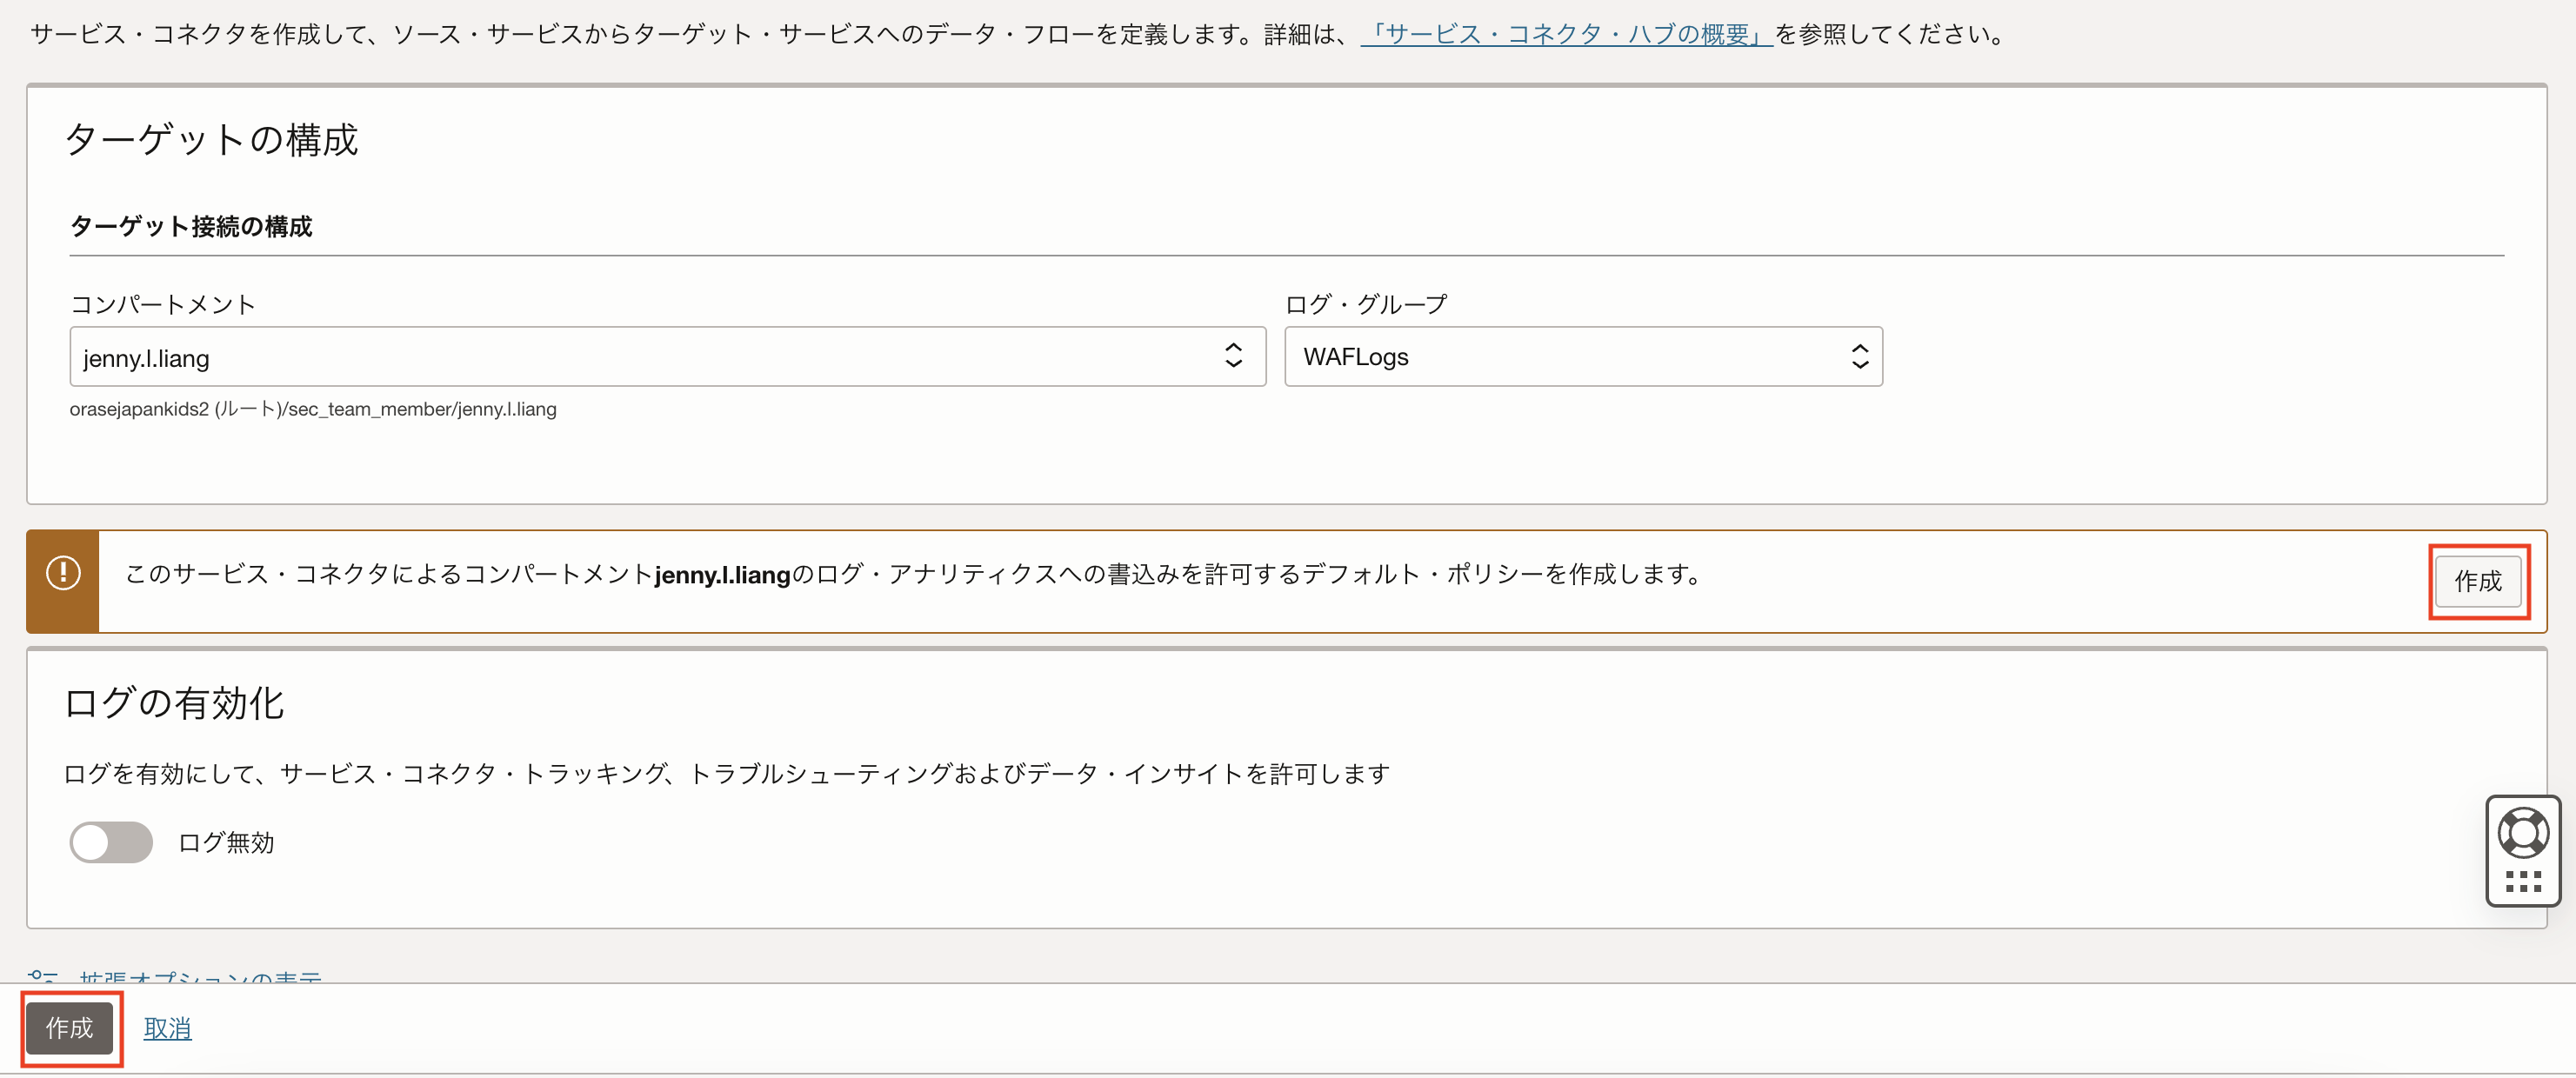Click the ターゲットの構成 section heading
Viewport: 2576px width, 1078px height.
click(x=211, y=140)
